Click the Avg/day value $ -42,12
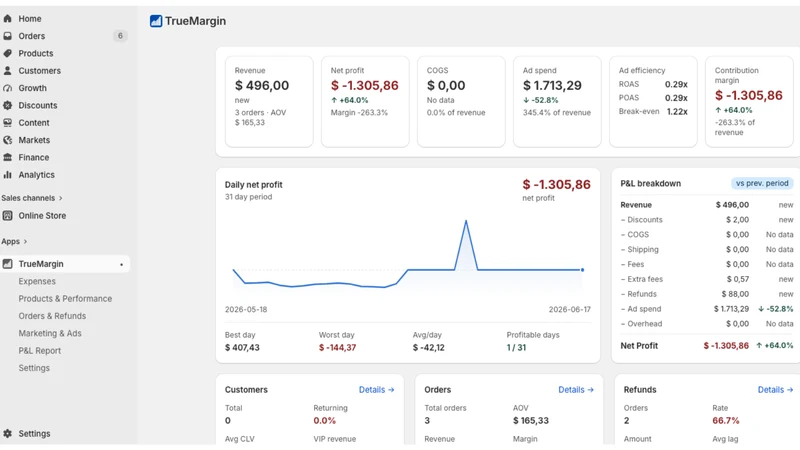This screenshot has width=800, height=450. pos(429,347)
